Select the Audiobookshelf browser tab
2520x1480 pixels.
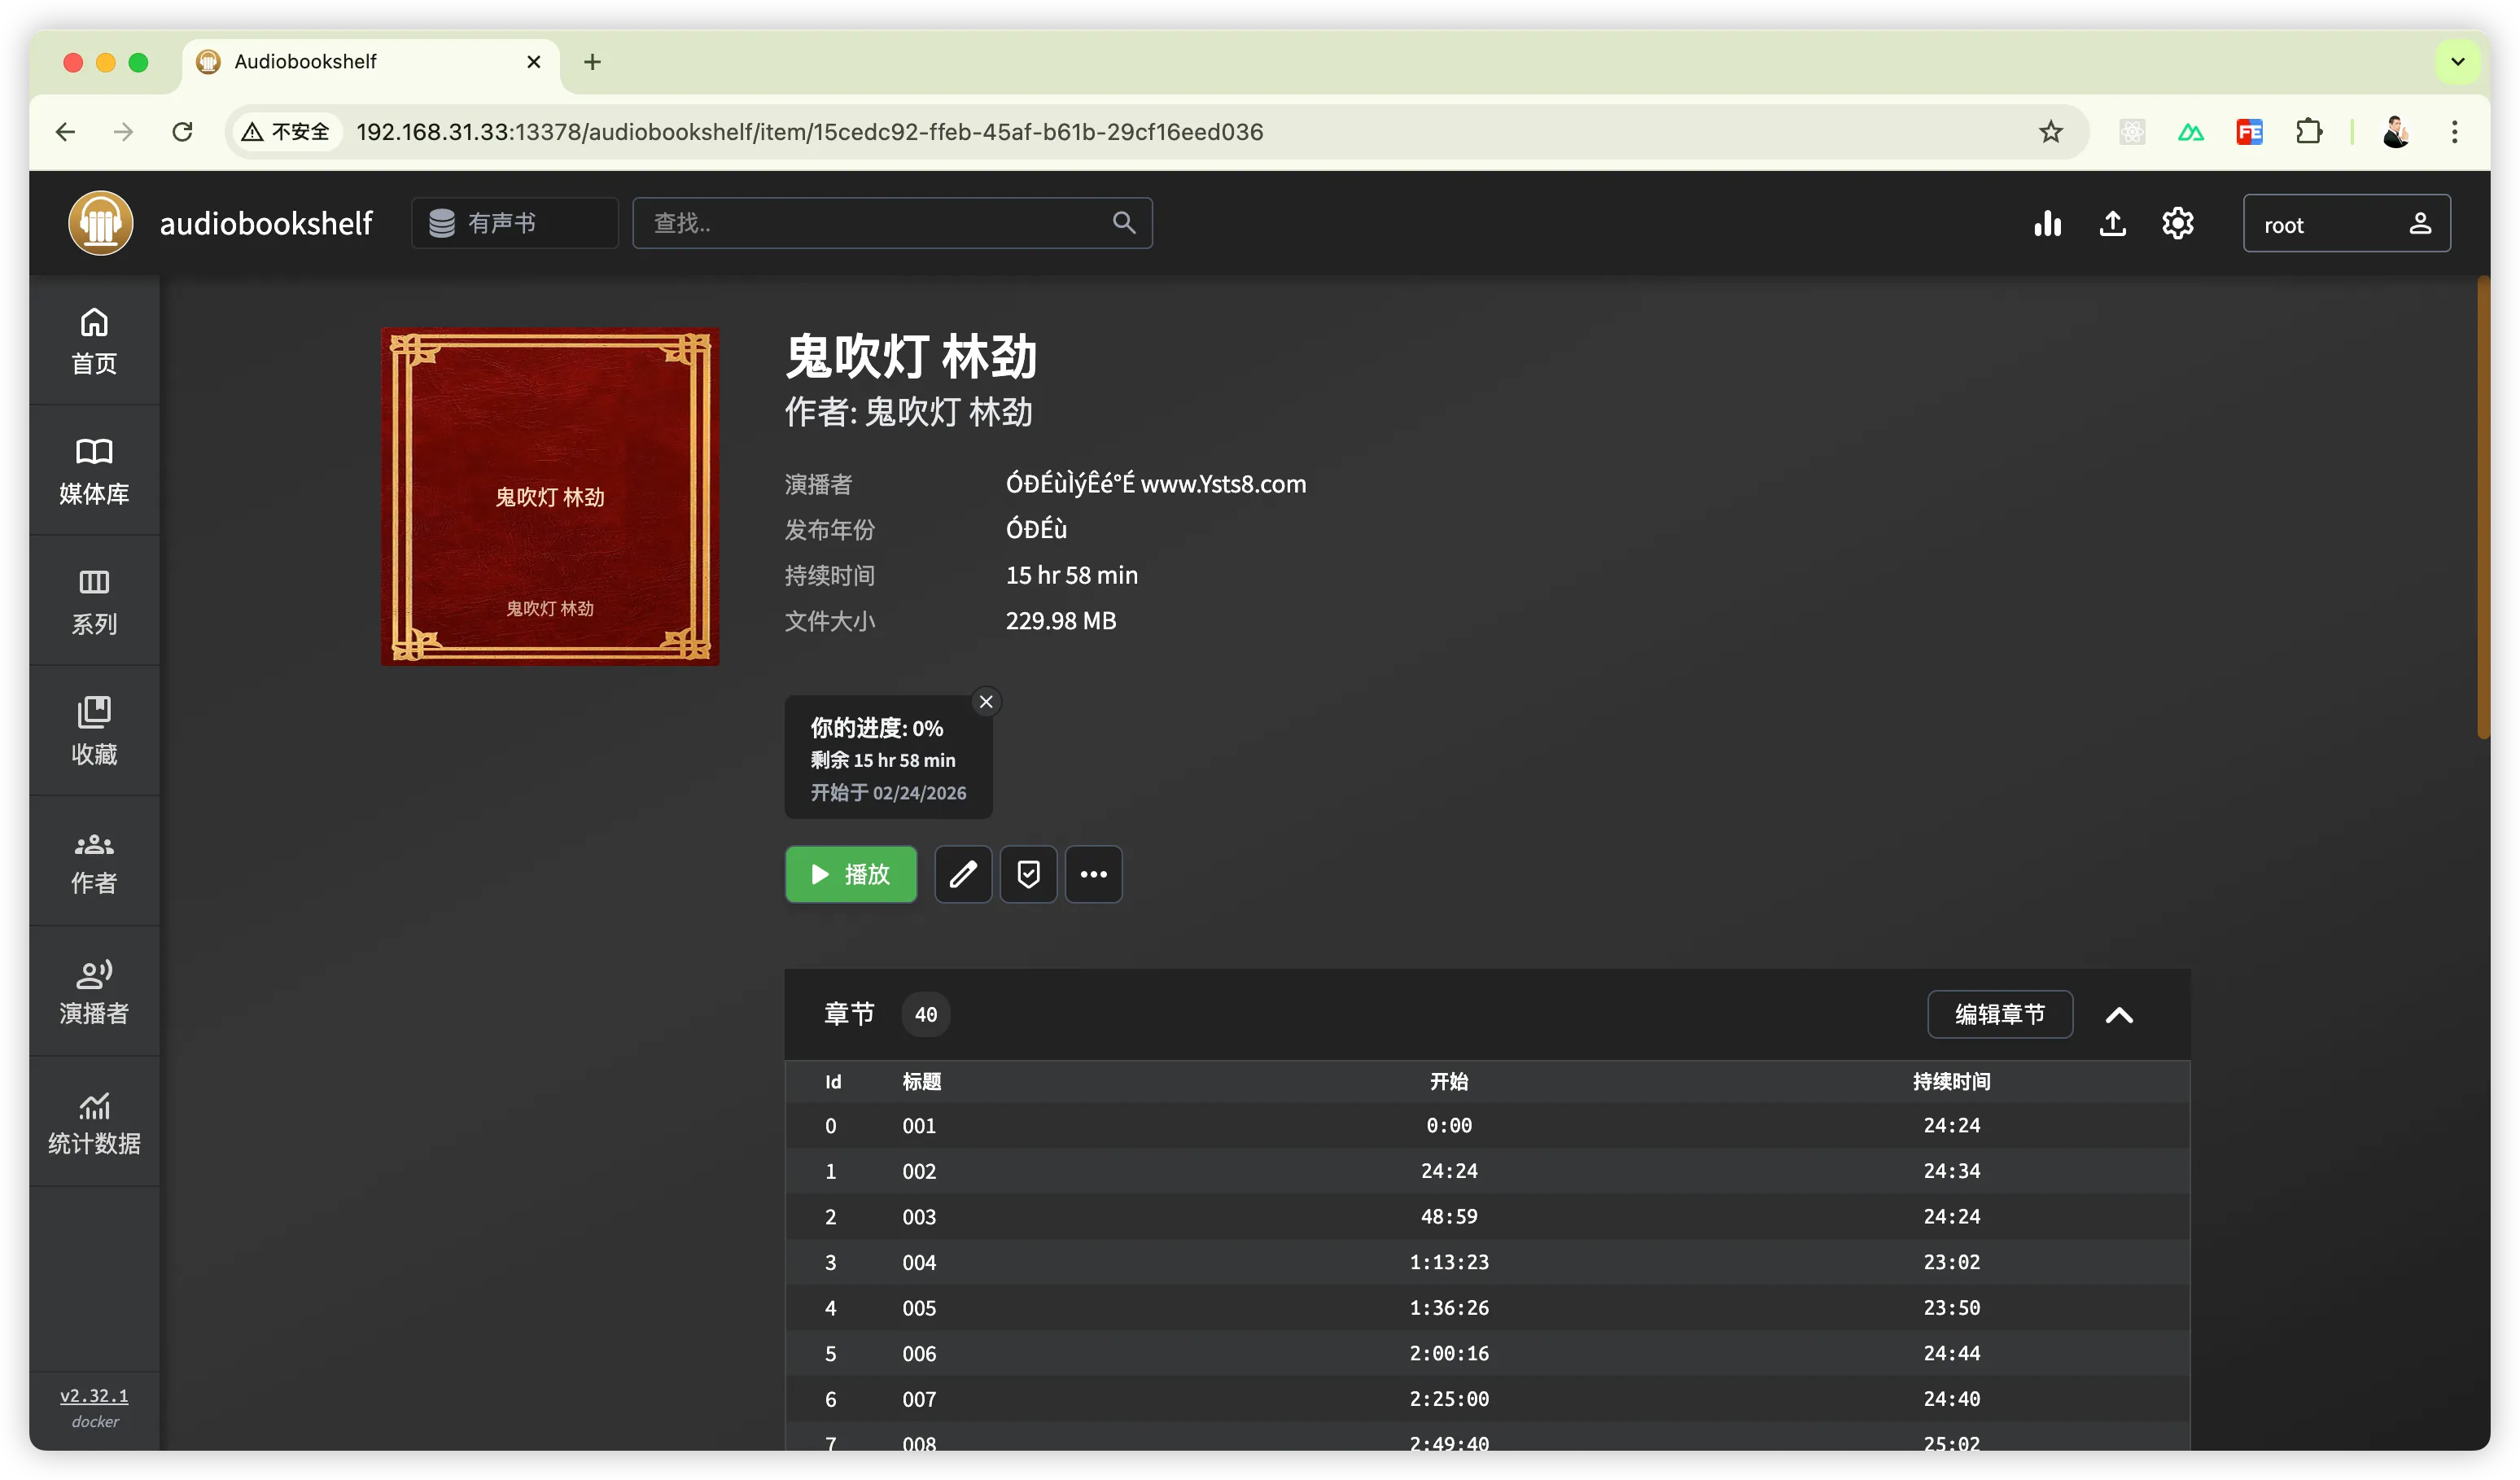(370, 62)
